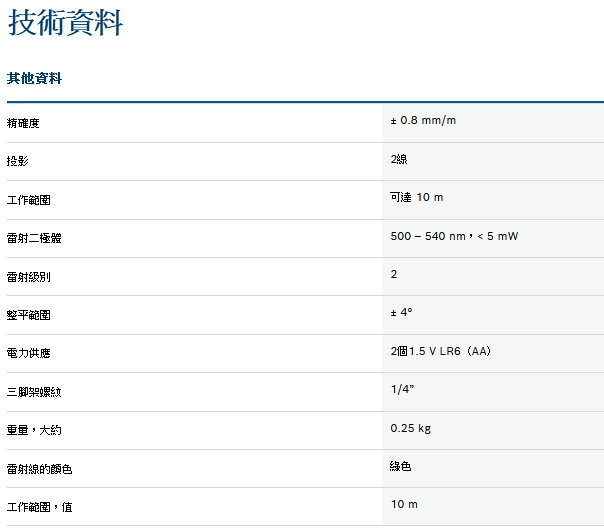The image size is (604, 531).
Task: Select the 500 – 540 nm diode value
Action: click(x=454, y=236)
